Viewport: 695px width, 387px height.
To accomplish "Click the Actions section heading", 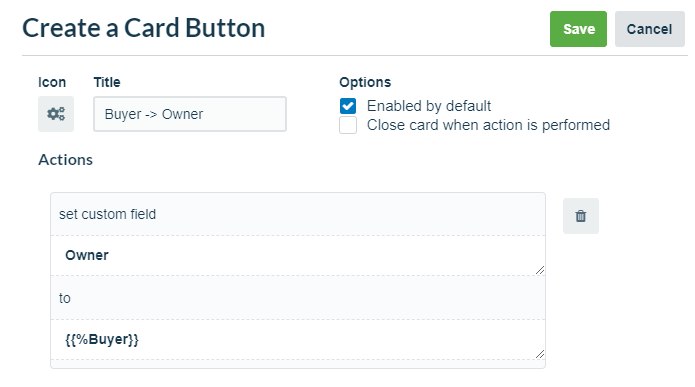I will click(x=66, y=160).
